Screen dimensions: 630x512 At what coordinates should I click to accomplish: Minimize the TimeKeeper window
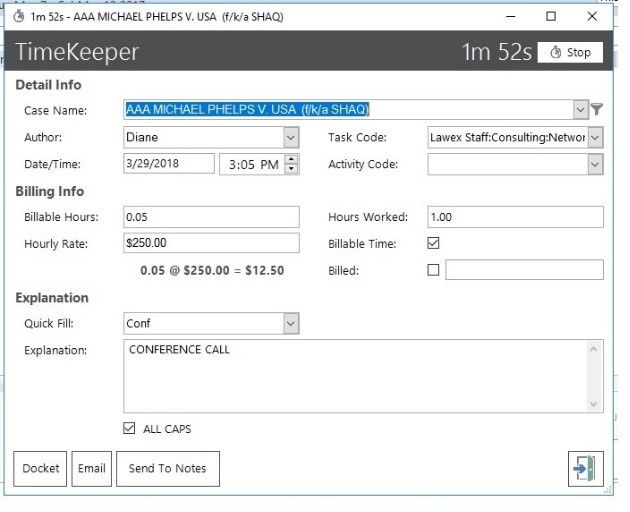point(511,16)
